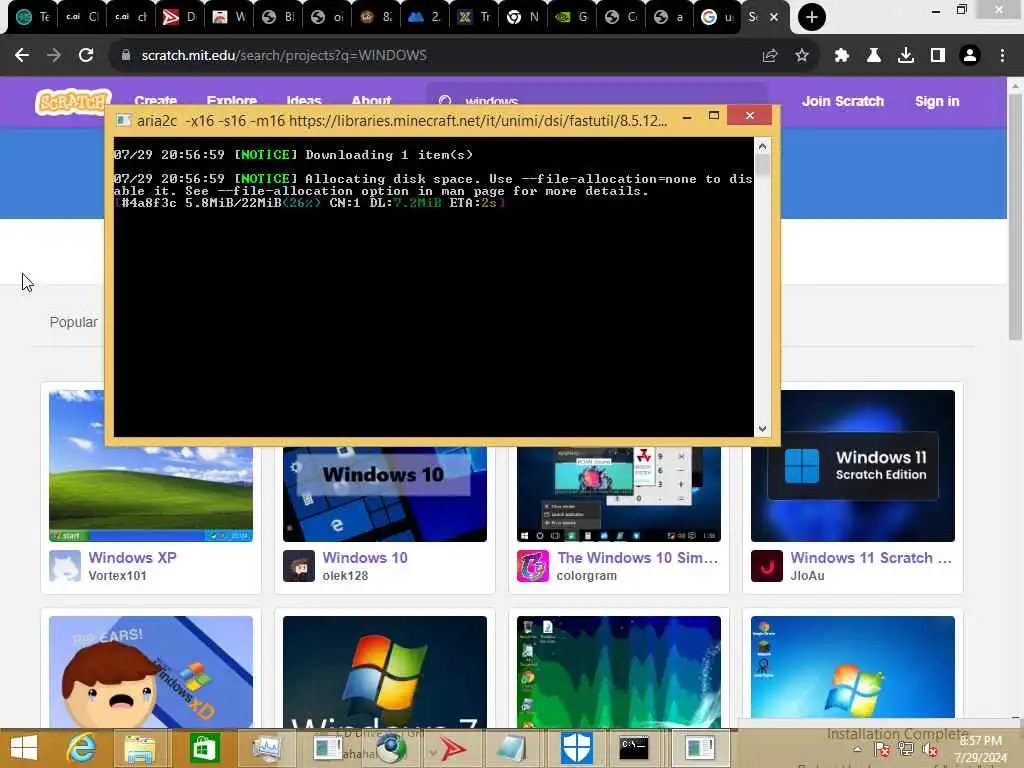Open the Chrome Labs flask icon
Screen dimensions: 1024x768
[873, 56]
